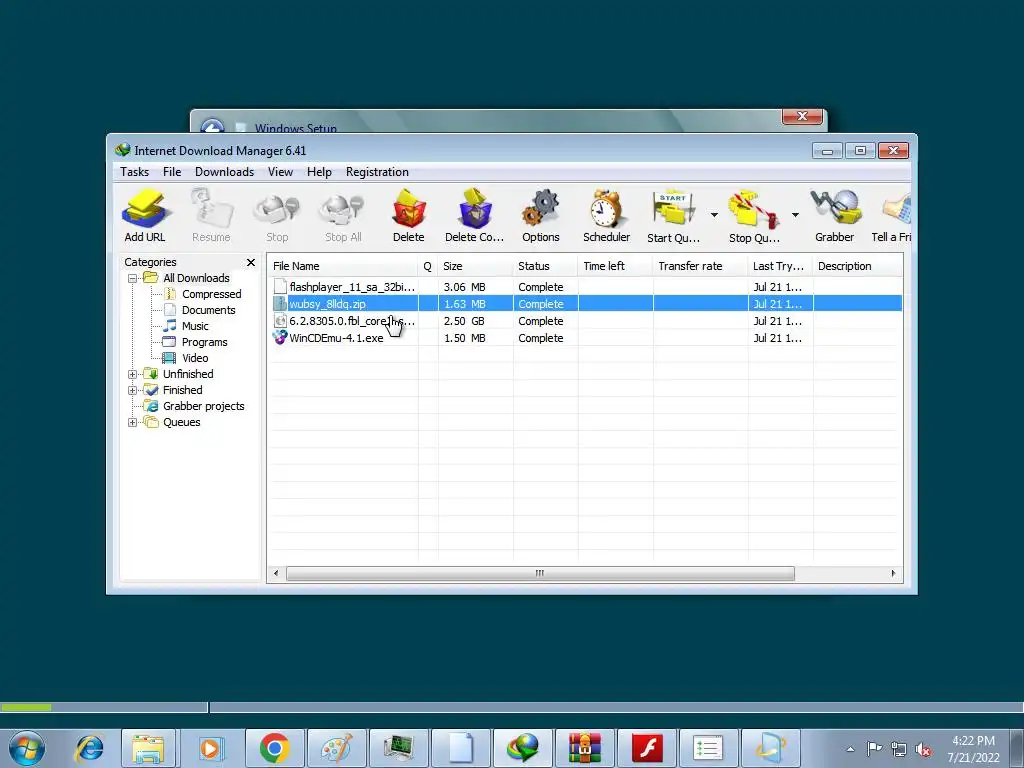Screen dimensions: 1024x768
Task: Expand the Unfinished tree node
Action: tap(133, 374)
